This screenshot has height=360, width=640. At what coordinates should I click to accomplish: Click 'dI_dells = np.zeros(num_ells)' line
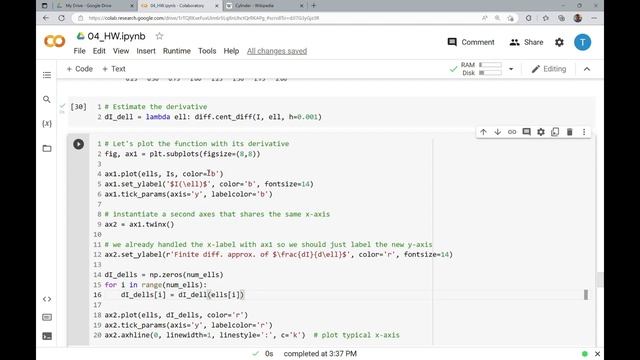click(x=164, y=275)
